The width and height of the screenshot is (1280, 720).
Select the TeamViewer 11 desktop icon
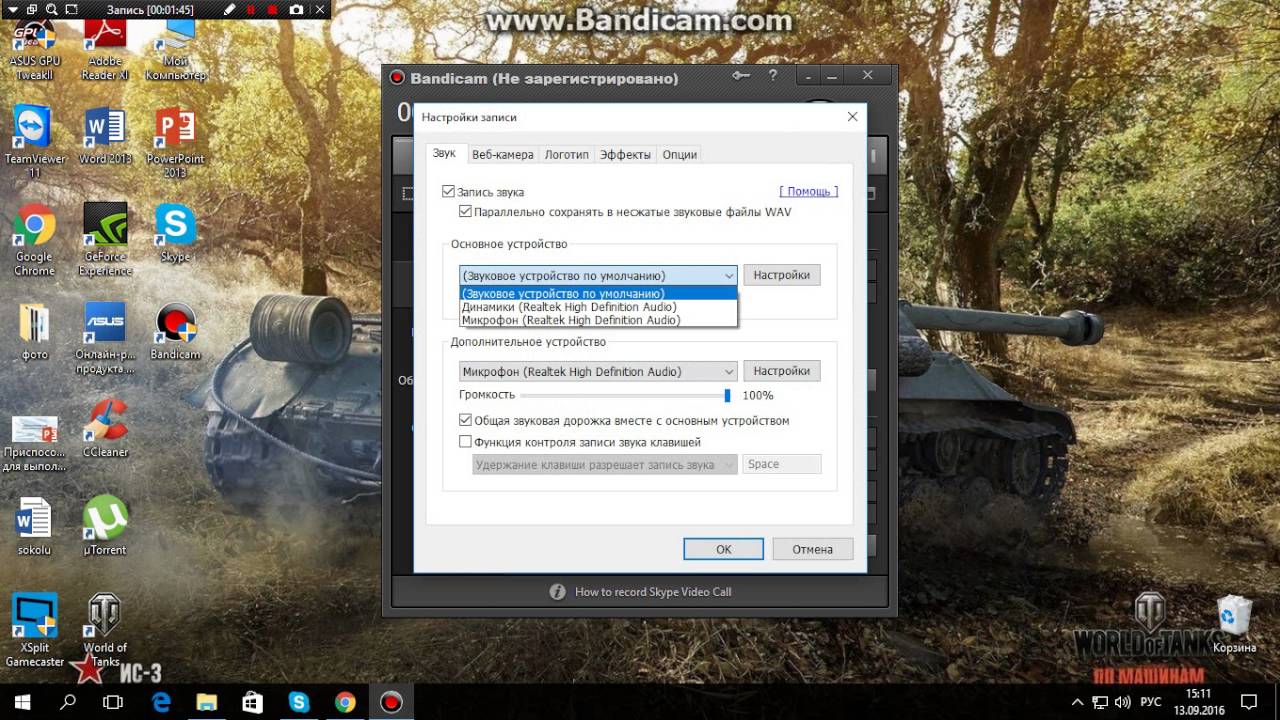coord(34,141)
